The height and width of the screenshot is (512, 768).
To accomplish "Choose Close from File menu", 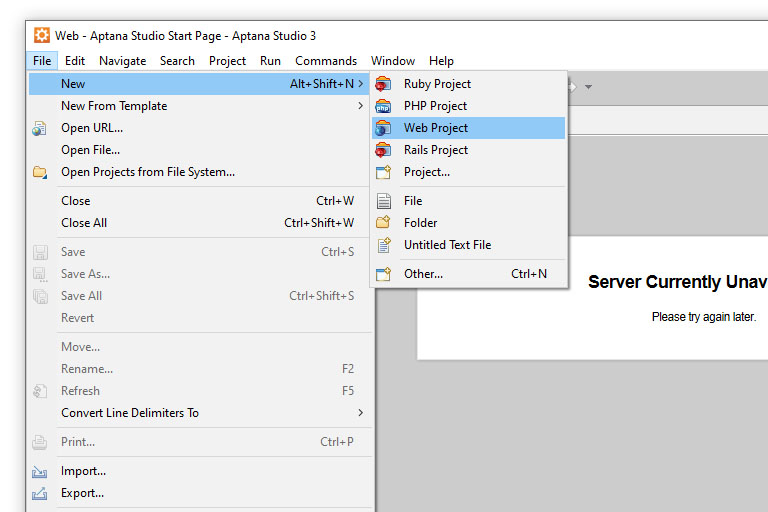I will tap(199, 201).
